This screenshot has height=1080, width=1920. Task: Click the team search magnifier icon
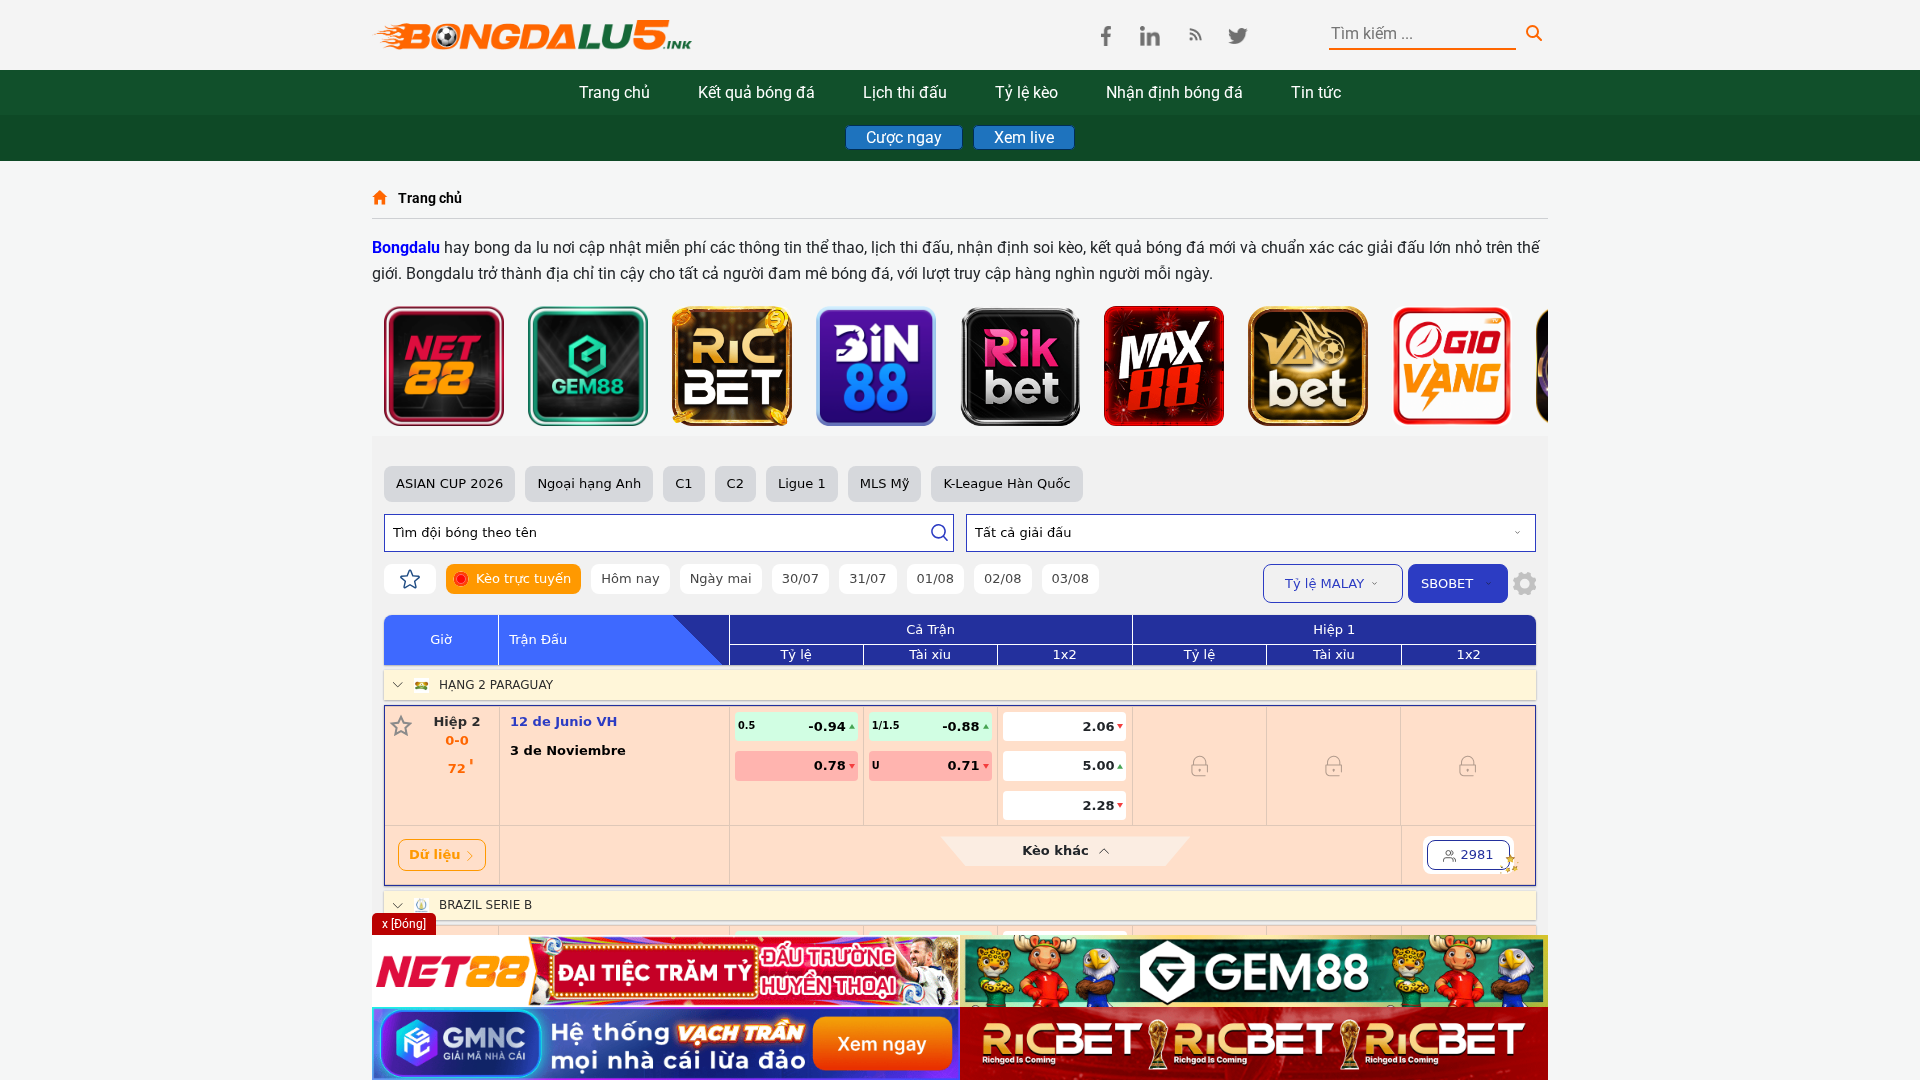939,533
